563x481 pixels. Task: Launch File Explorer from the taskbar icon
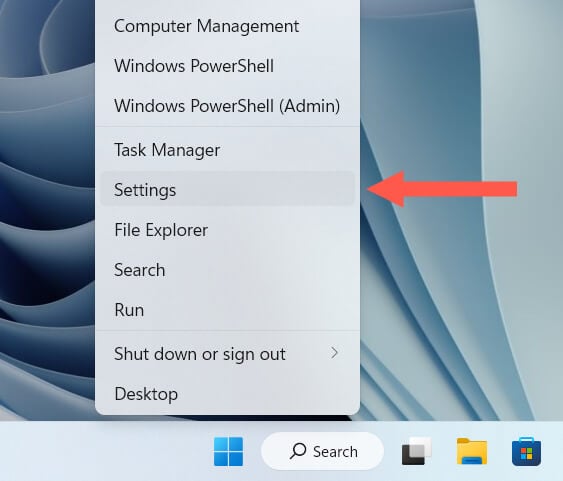click(x=472, y=451)
